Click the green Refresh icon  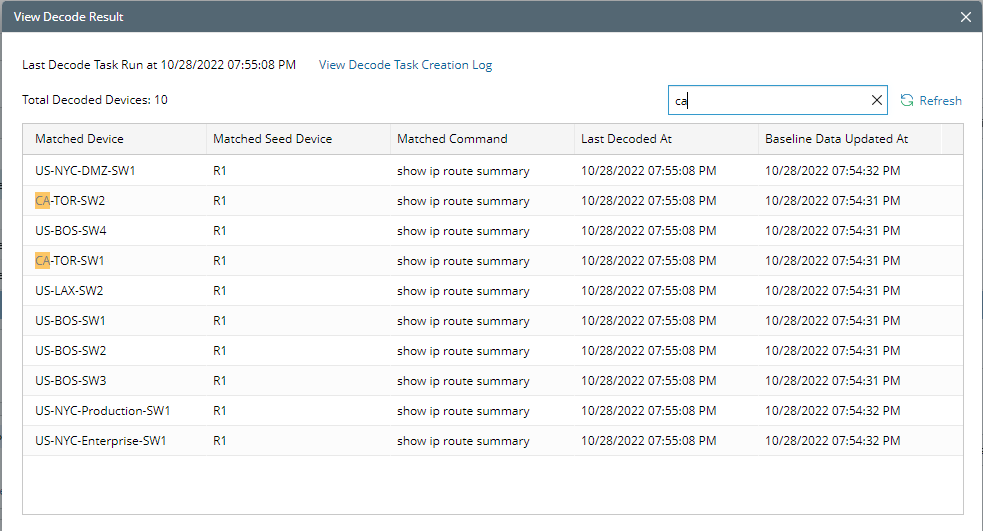[x=907, y=100]
